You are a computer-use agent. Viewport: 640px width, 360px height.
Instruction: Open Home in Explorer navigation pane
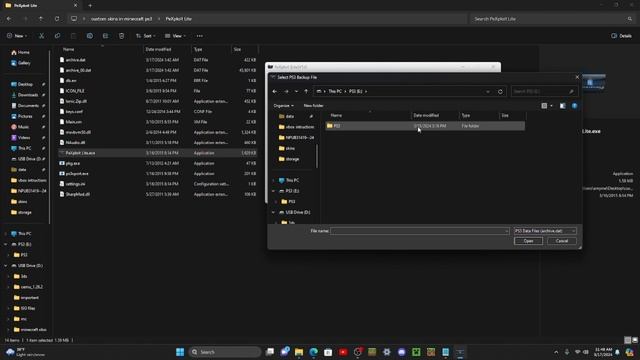pos(20,52)
